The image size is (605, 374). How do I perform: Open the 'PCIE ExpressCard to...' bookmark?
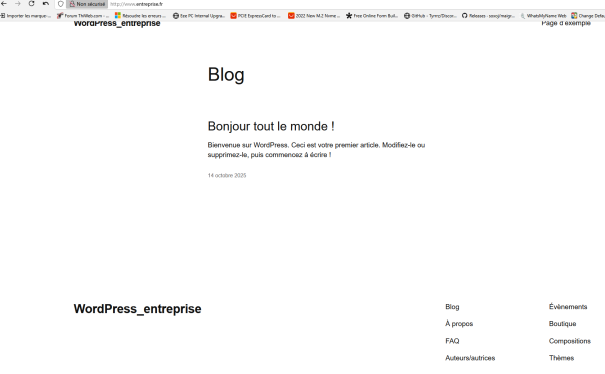(255, 16)
